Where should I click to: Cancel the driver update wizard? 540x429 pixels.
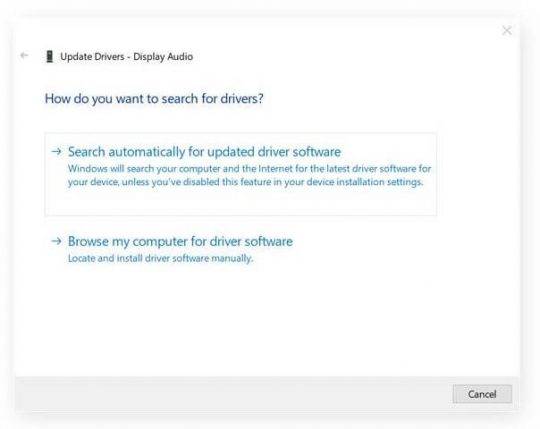[x=482, y=394]
